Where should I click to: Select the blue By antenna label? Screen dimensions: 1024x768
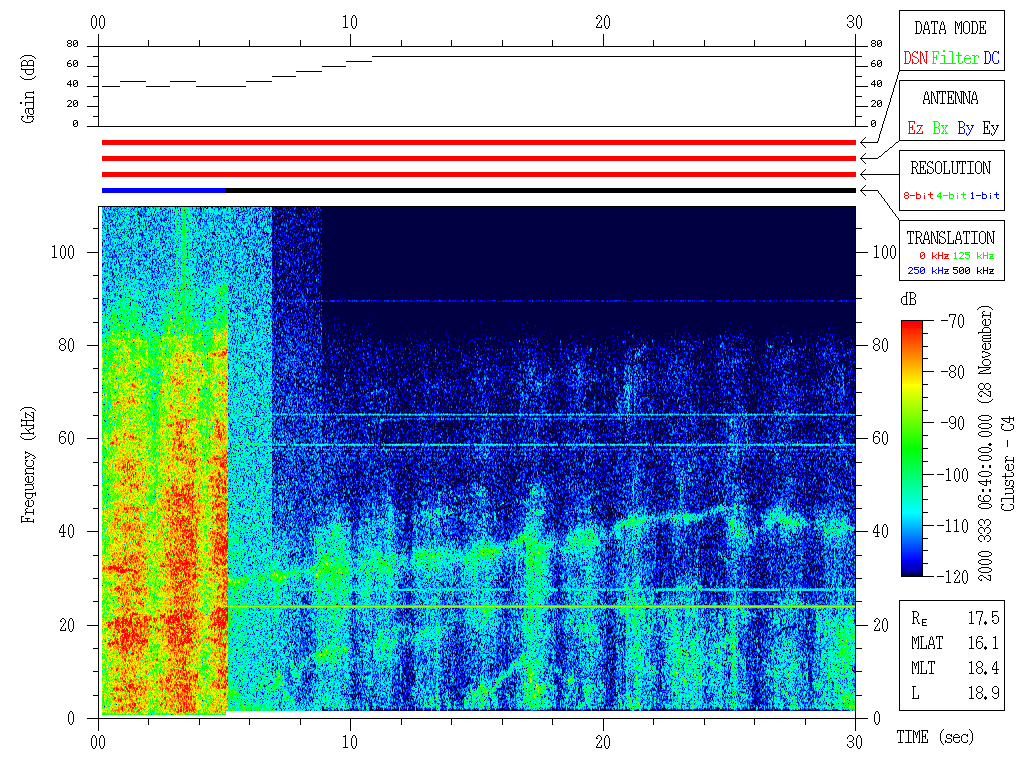(x=965, y=129)
